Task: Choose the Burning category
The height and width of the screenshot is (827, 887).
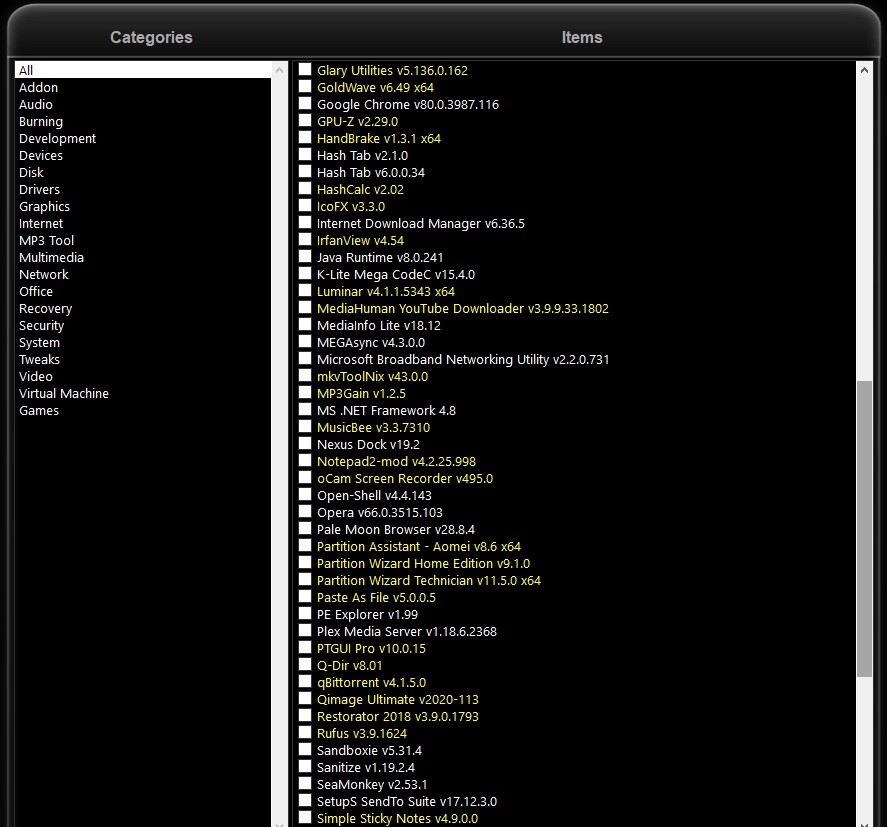Action: coord(41,122)
